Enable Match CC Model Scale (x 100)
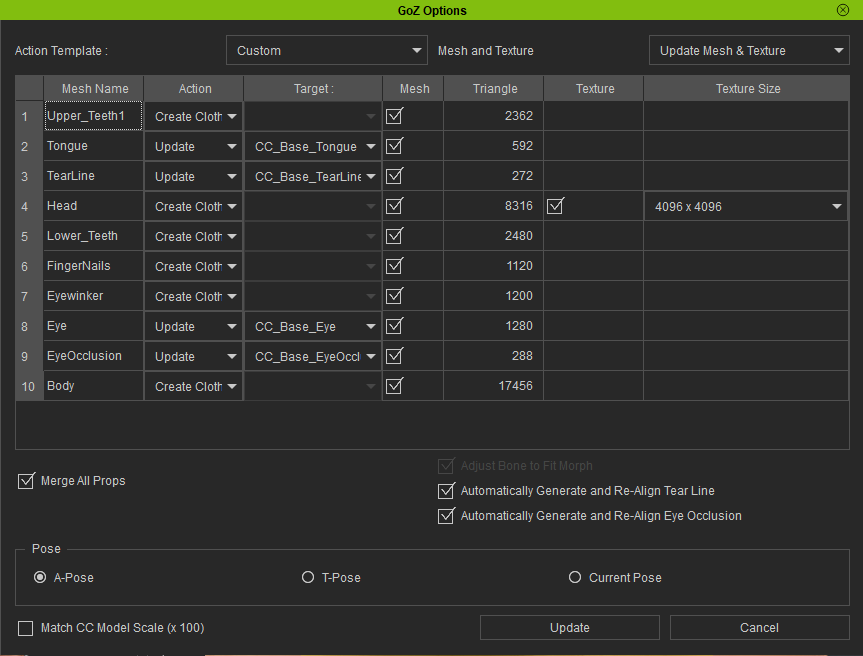Image resolution: width=863 pixels, height=656 pixels. click(27, 629)
